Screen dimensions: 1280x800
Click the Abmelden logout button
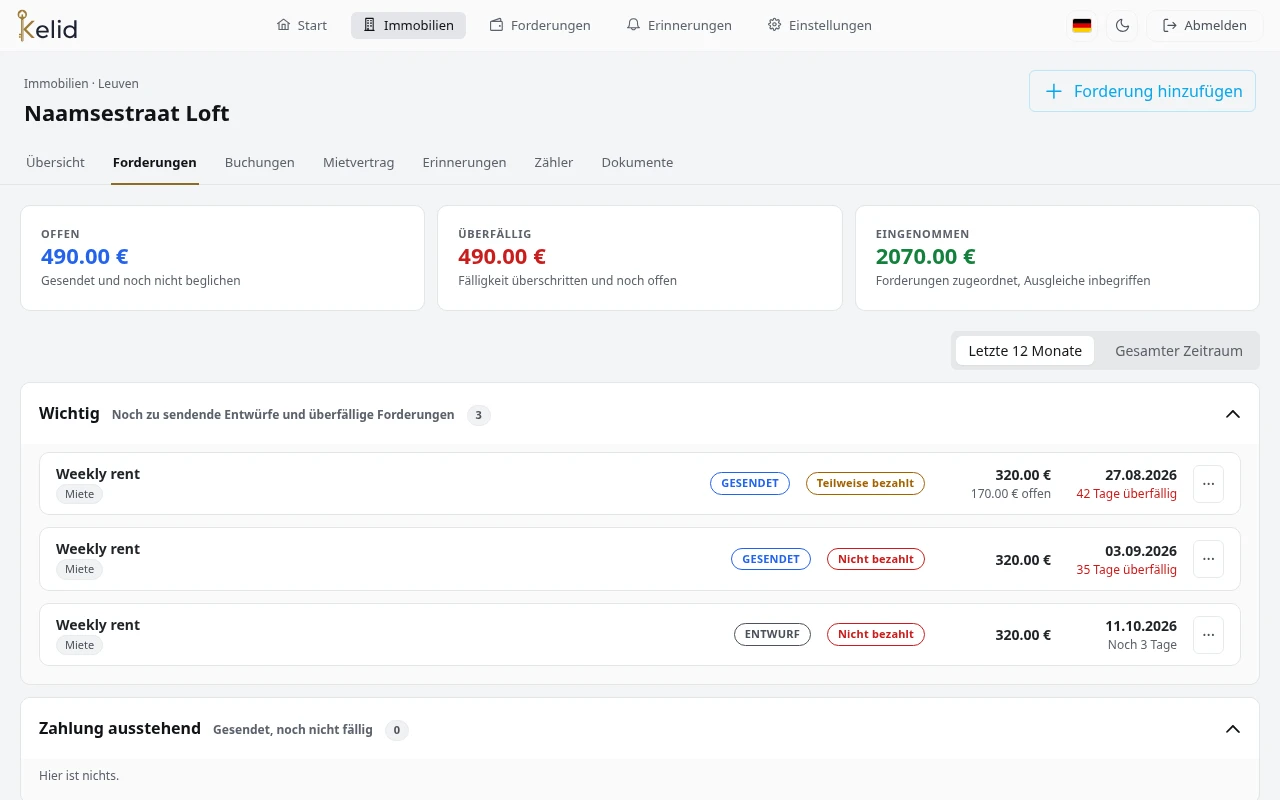pyautogui.click(x=1205, y=26)
